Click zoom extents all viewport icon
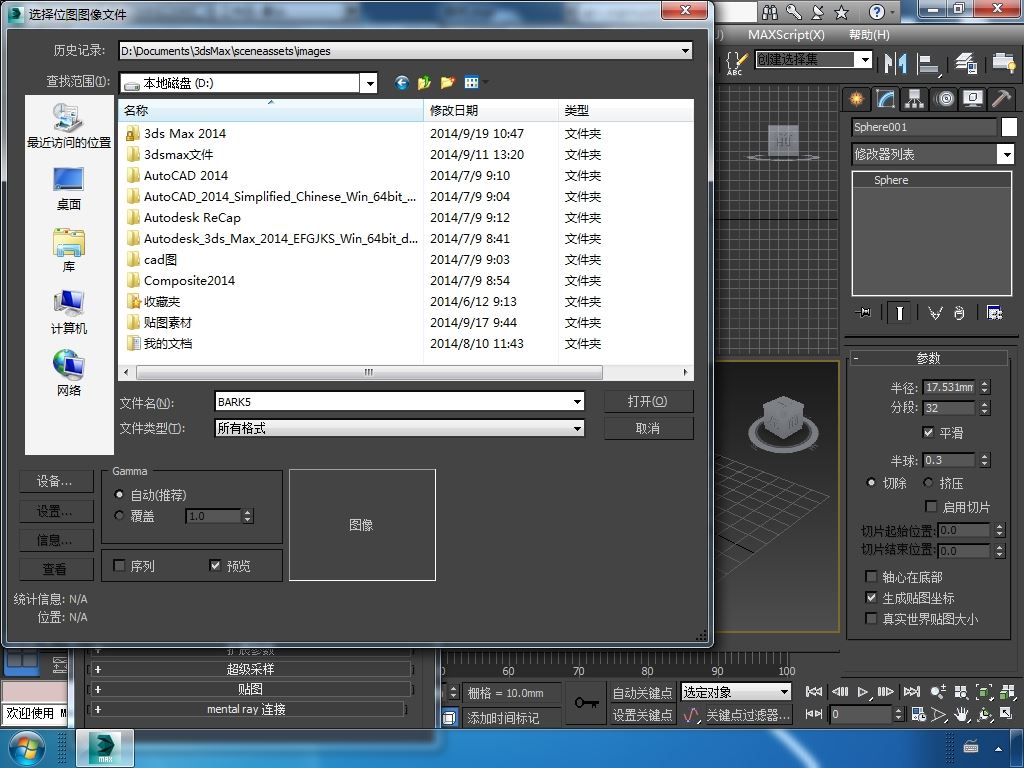The image size is (1024, 768). (1007, 692)
